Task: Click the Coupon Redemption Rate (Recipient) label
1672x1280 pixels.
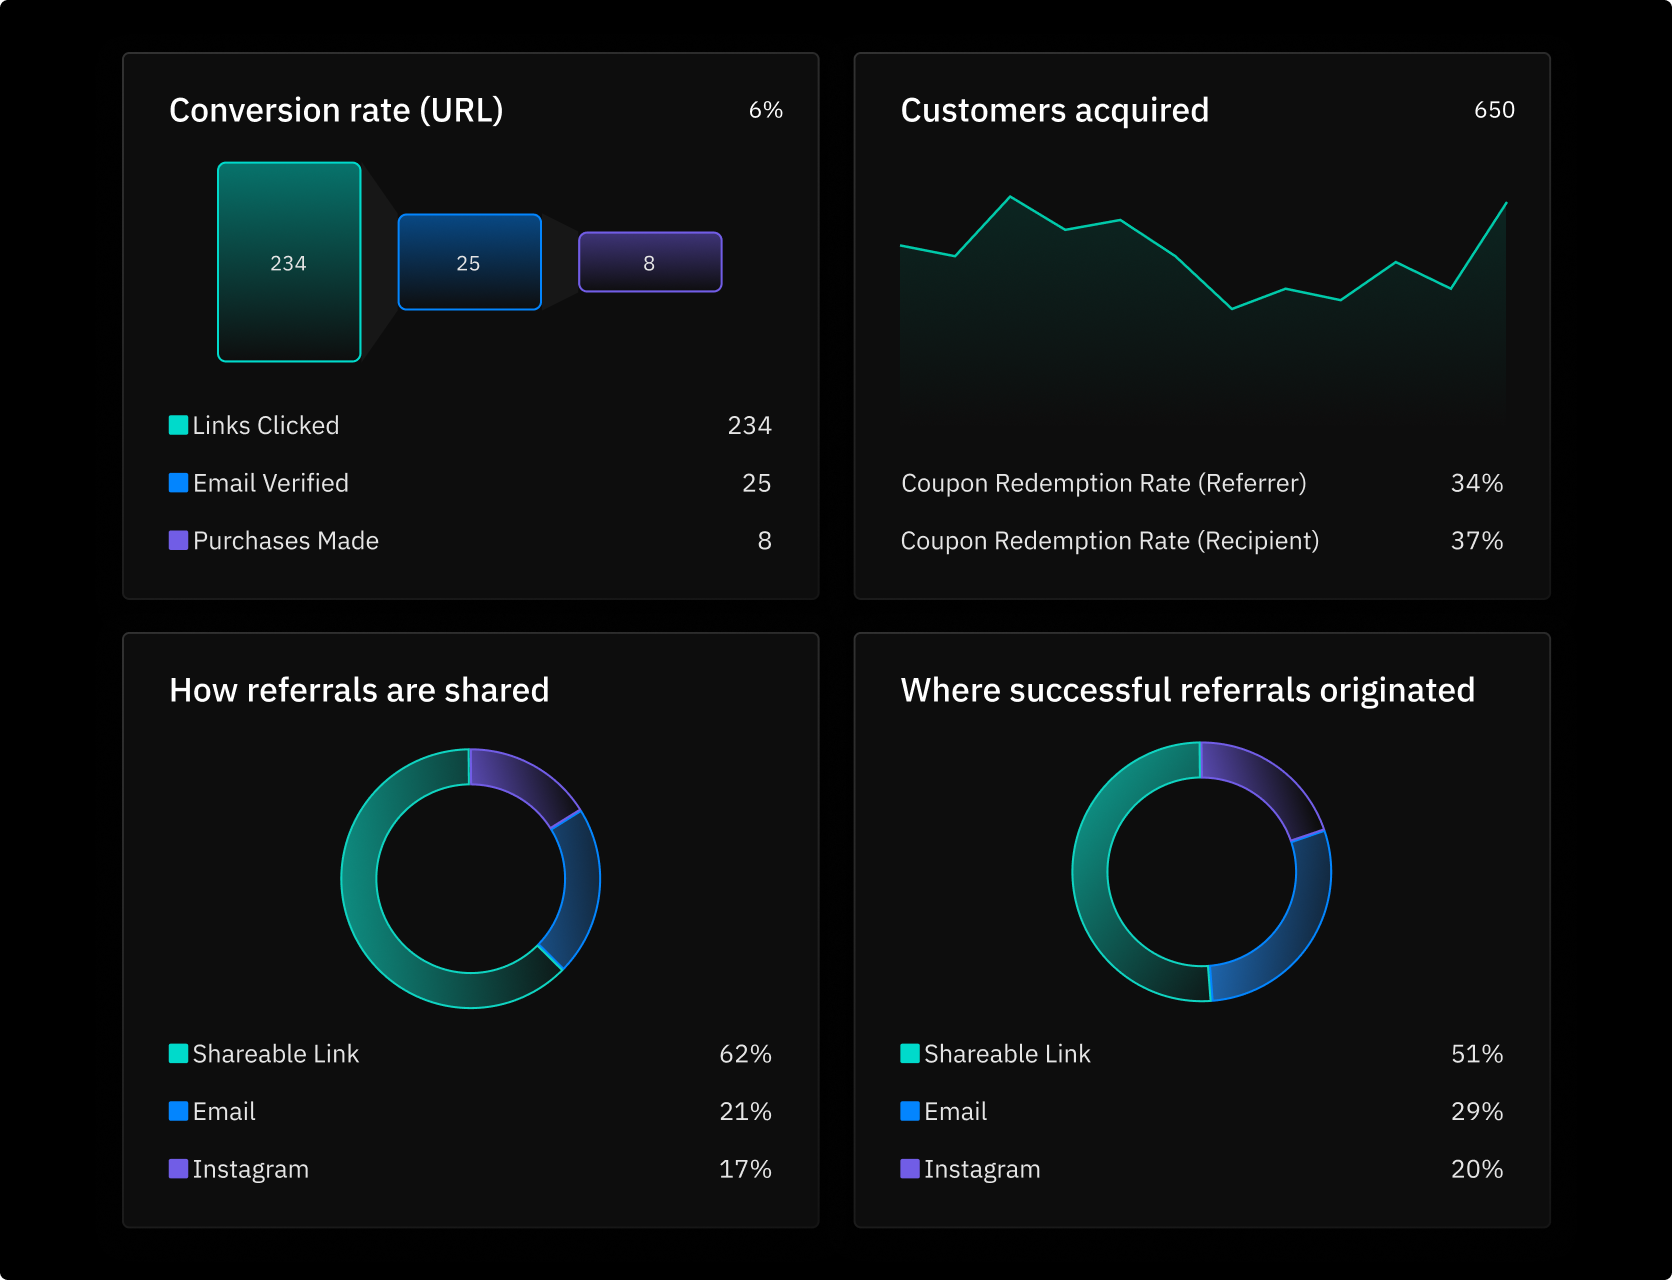Action: 1110,540
